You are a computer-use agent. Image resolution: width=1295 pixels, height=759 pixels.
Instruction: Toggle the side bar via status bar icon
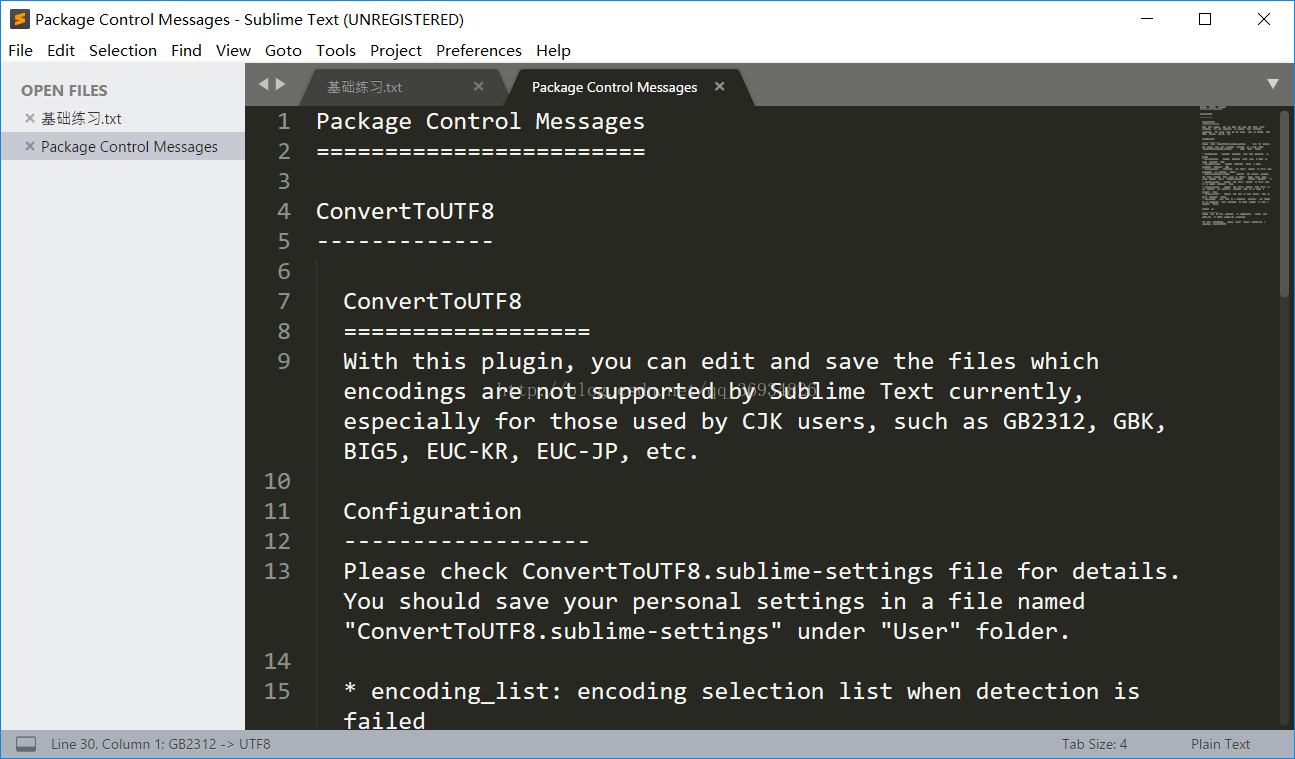coord(27,744)
